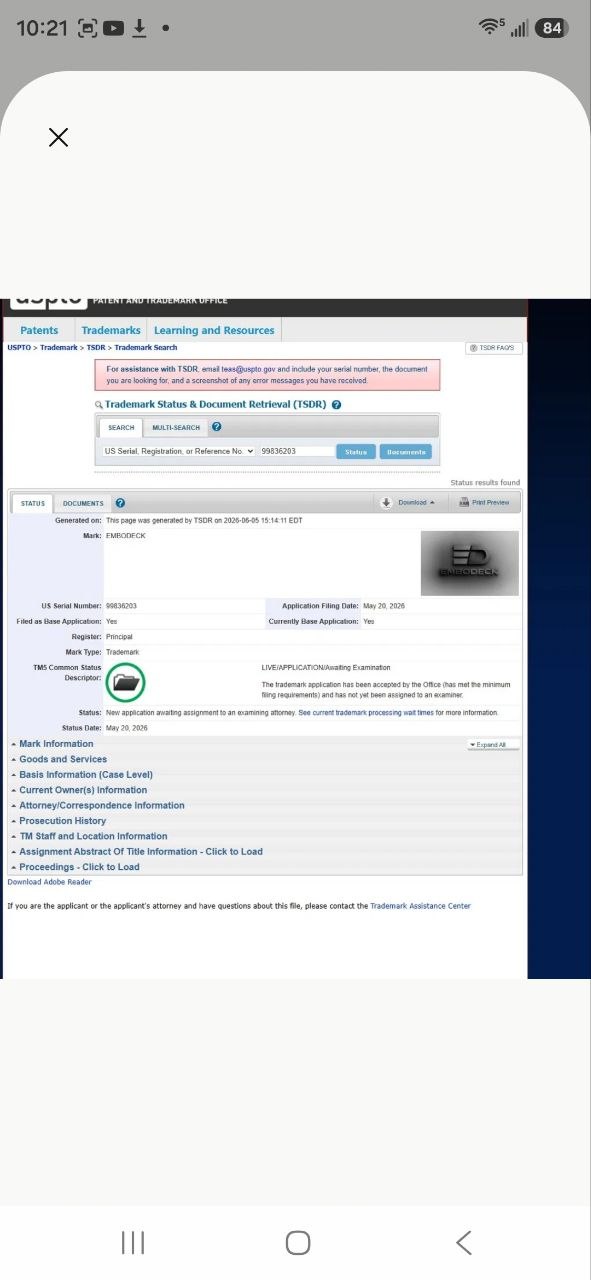Tap the Android recent apps button

pos(133,1243)
